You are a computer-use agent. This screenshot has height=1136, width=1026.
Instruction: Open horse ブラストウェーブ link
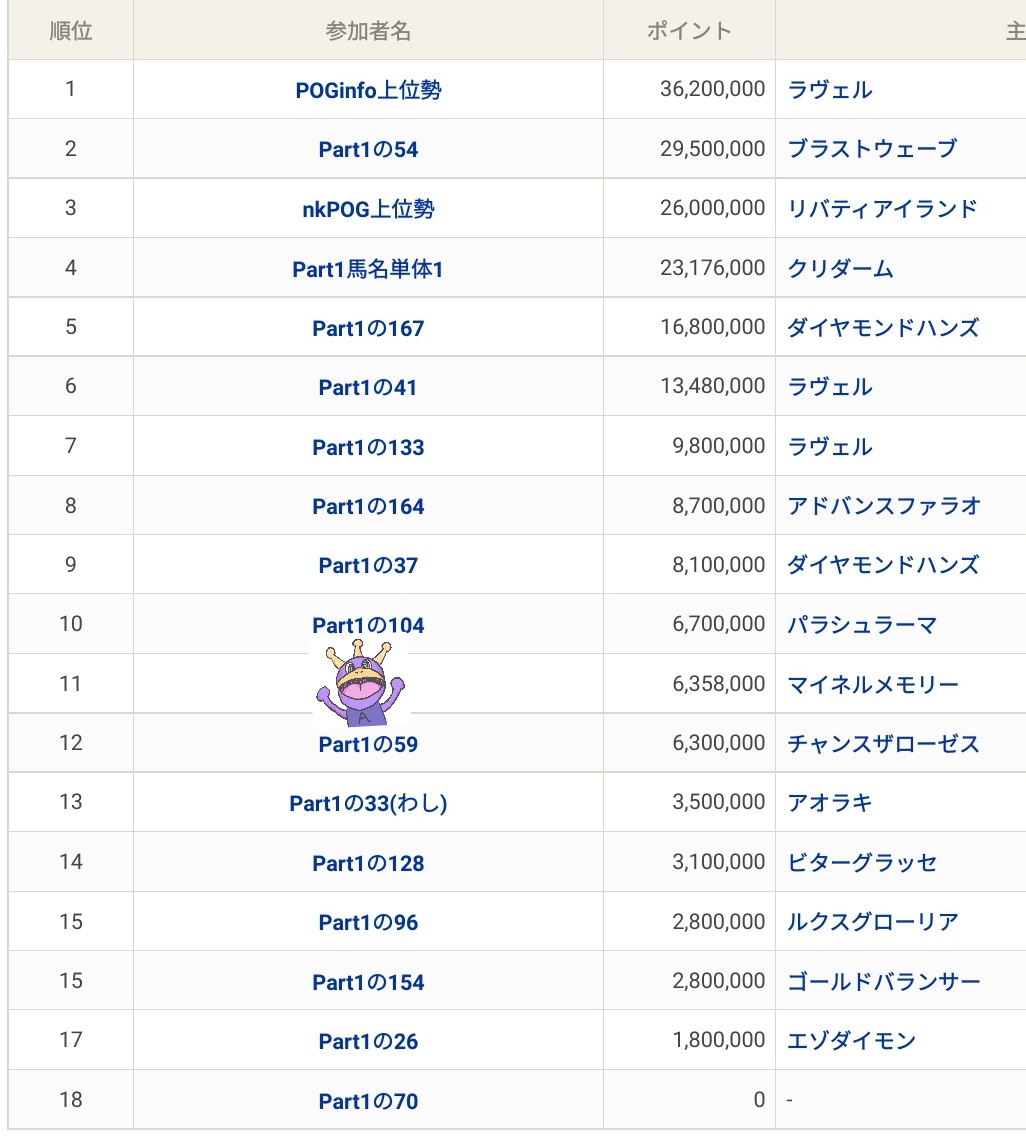872,149
